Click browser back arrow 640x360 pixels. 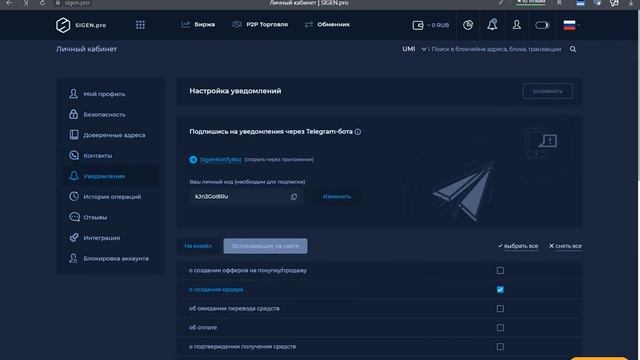pyautogui.click(x=9, y=3)
